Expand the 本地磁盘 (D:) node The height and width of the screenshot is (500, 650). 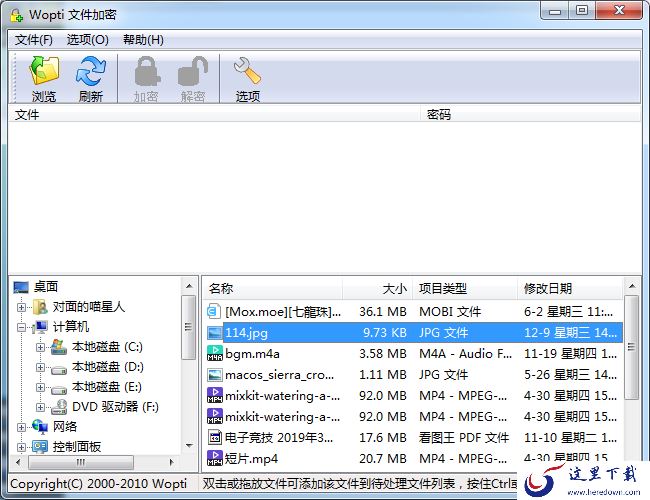tap(40, 367)
